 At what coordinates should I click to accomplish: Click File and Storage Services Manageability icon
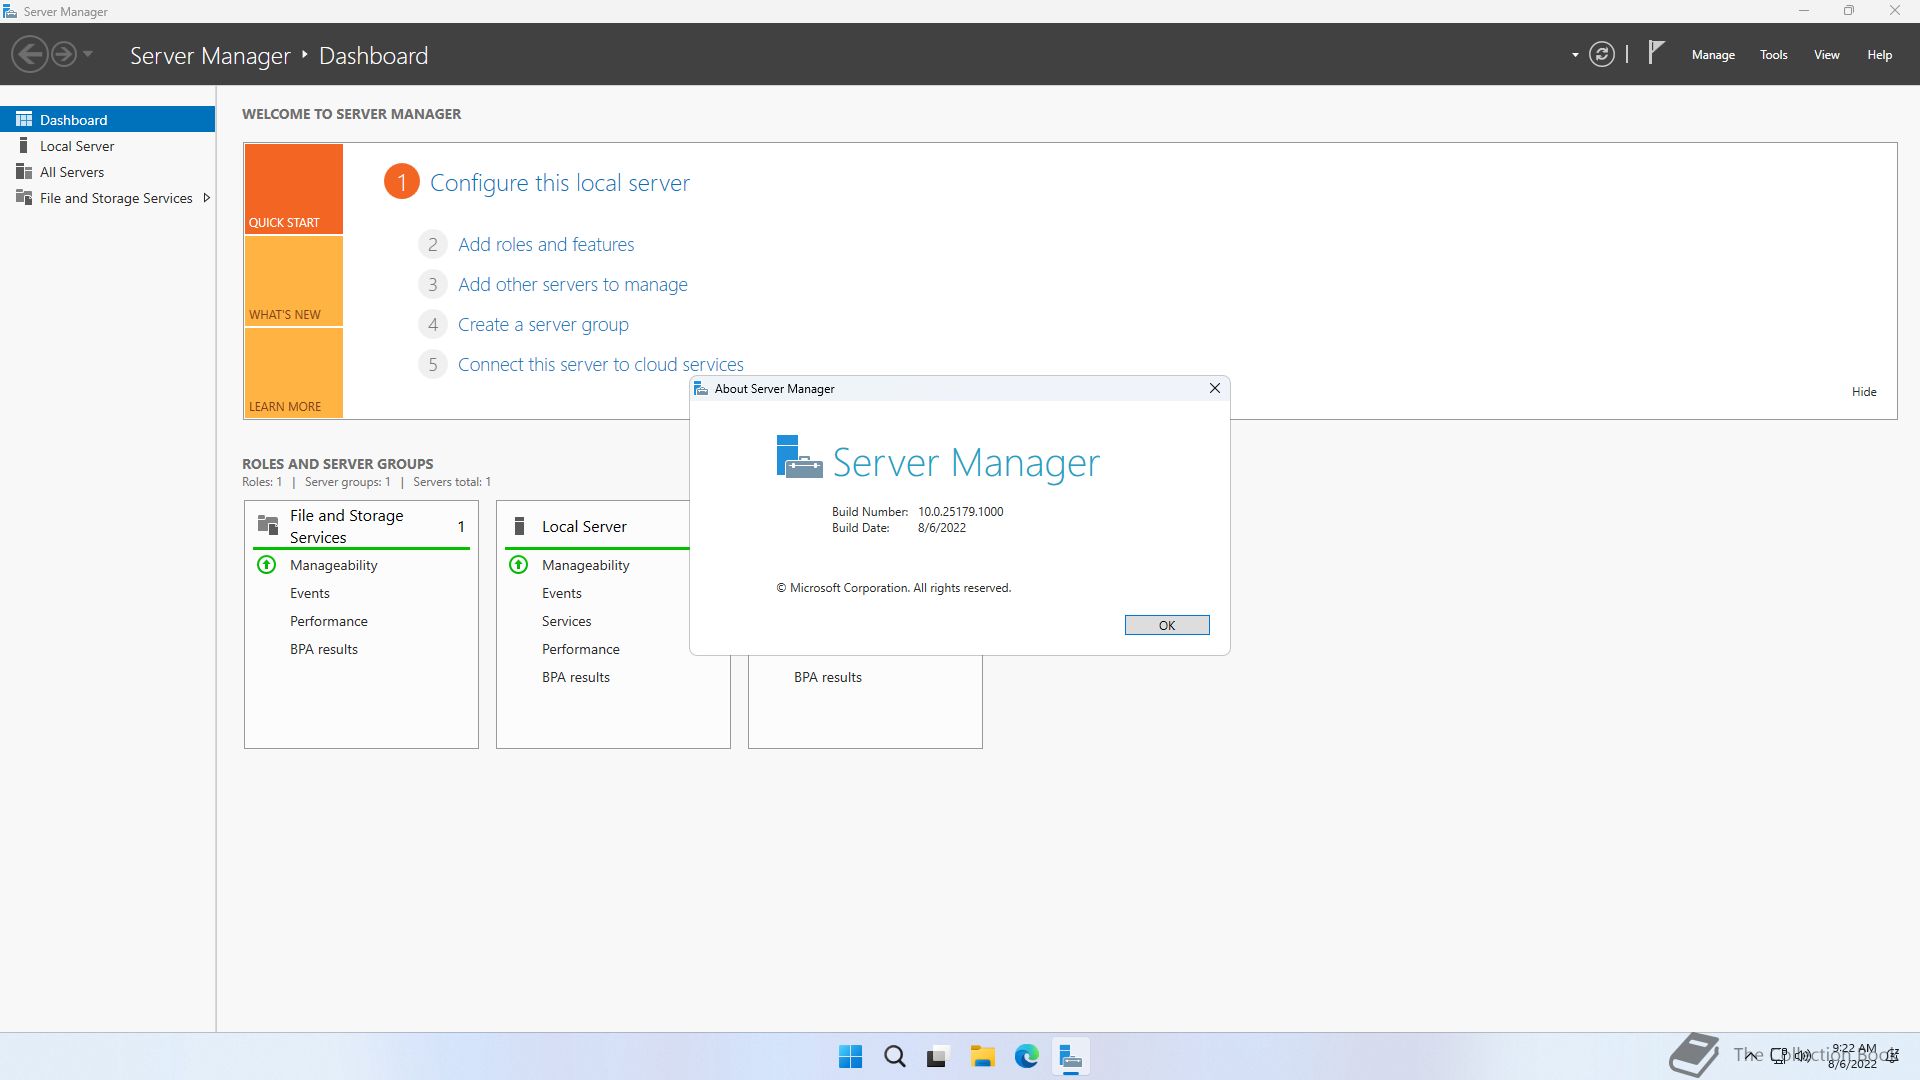(x=267, y=565)
